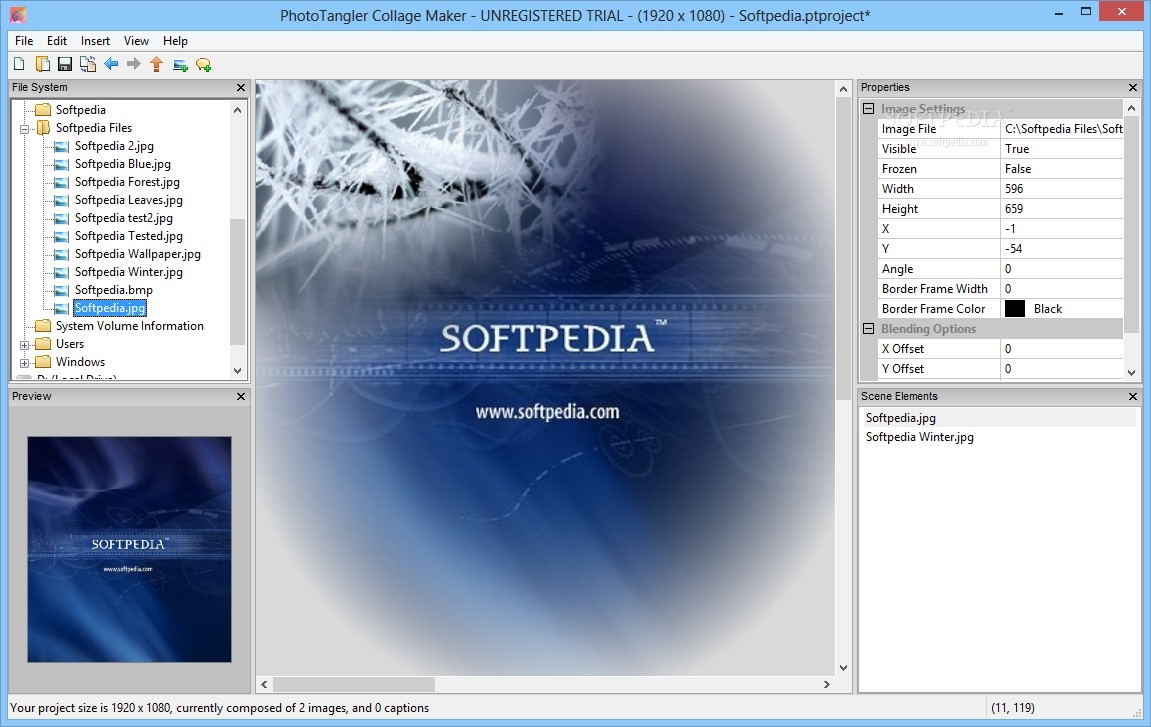Screen dimensions: 1151x727
Task: Click the X position value -1
Action: [x=1061, y=229]
